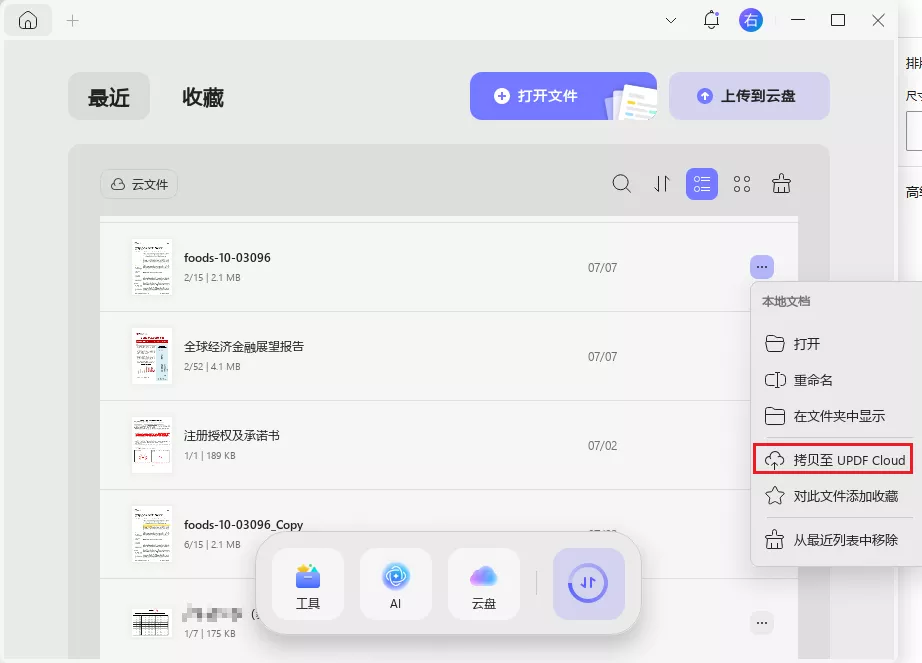Viewport: 922px width, 663px height.
Task: Click the 上传到云盘 button
Action: point(749,96)
